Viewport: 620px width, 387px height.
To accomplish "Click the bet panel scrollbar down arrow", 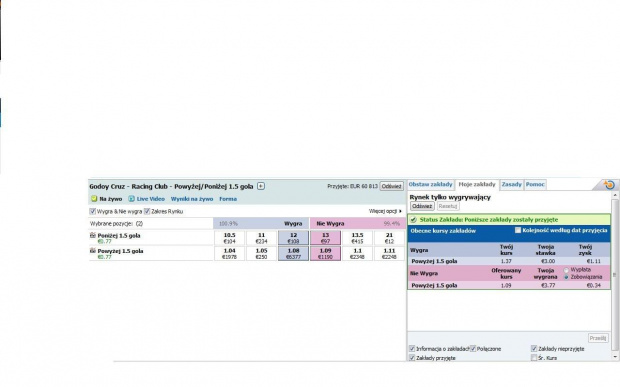I will [614, 357].
